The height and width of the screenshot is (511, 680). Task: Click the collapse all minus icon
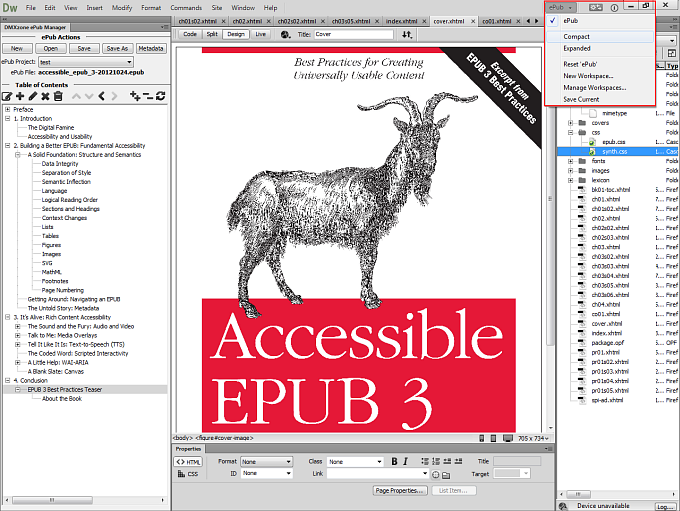pos(148,96)
